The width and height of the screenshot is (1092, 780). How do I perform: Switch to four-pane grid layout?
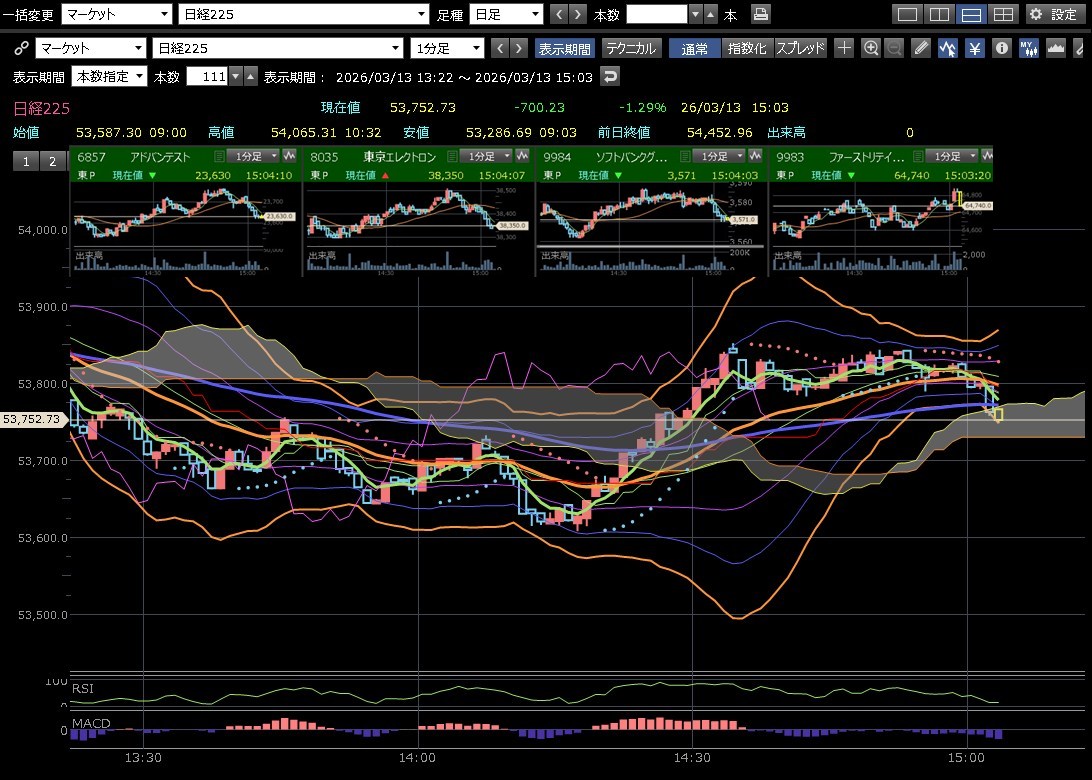tap(1005, 14)
